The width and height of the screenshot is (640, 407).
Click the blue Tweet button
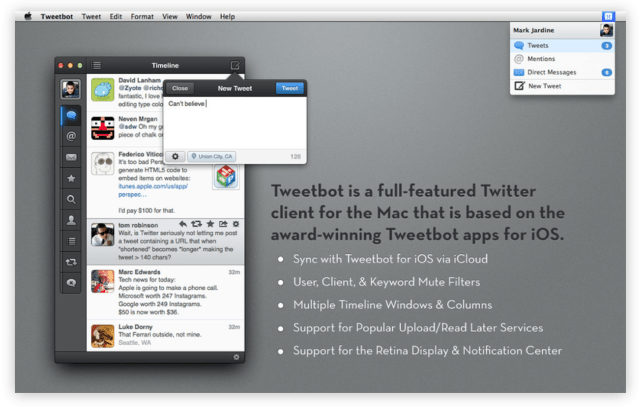click(x=290, y=88)
